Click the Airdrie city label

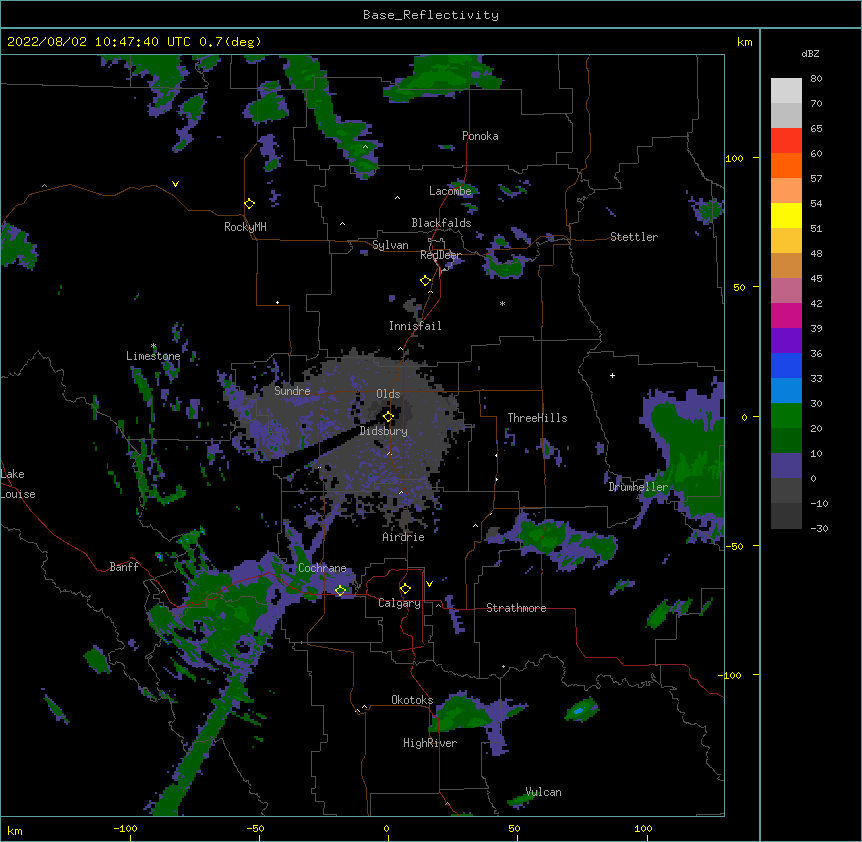[x=404, y=537]
